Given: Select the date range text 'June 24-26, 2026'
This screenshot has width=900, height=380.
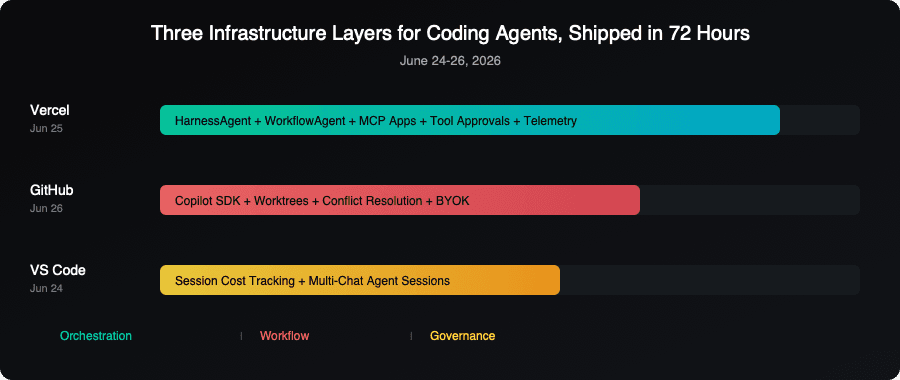Looking at the screenshot, I should pos(450,61).
